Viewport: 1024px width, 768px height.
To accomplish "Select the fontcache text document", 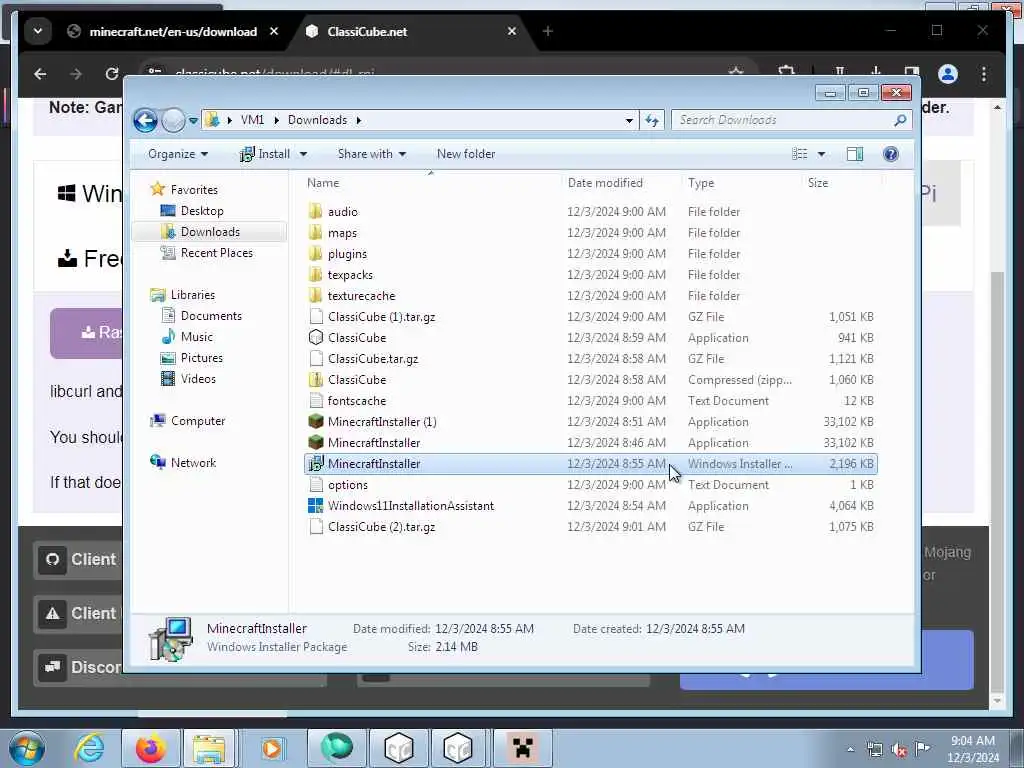I will (x=357, y=400).
